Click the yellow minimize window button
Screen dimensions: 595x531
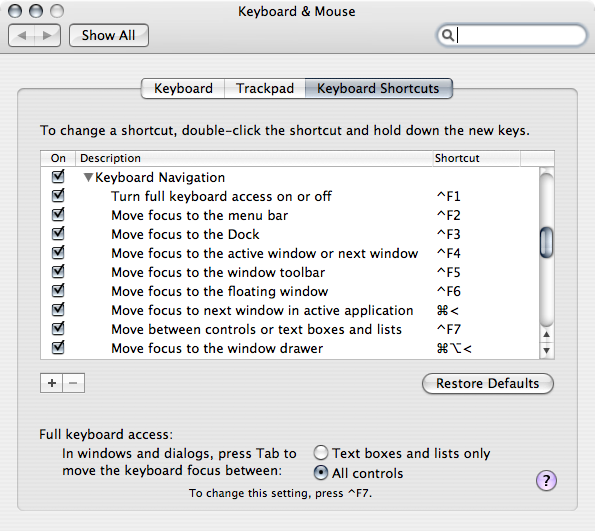click(x=36, y=11)
